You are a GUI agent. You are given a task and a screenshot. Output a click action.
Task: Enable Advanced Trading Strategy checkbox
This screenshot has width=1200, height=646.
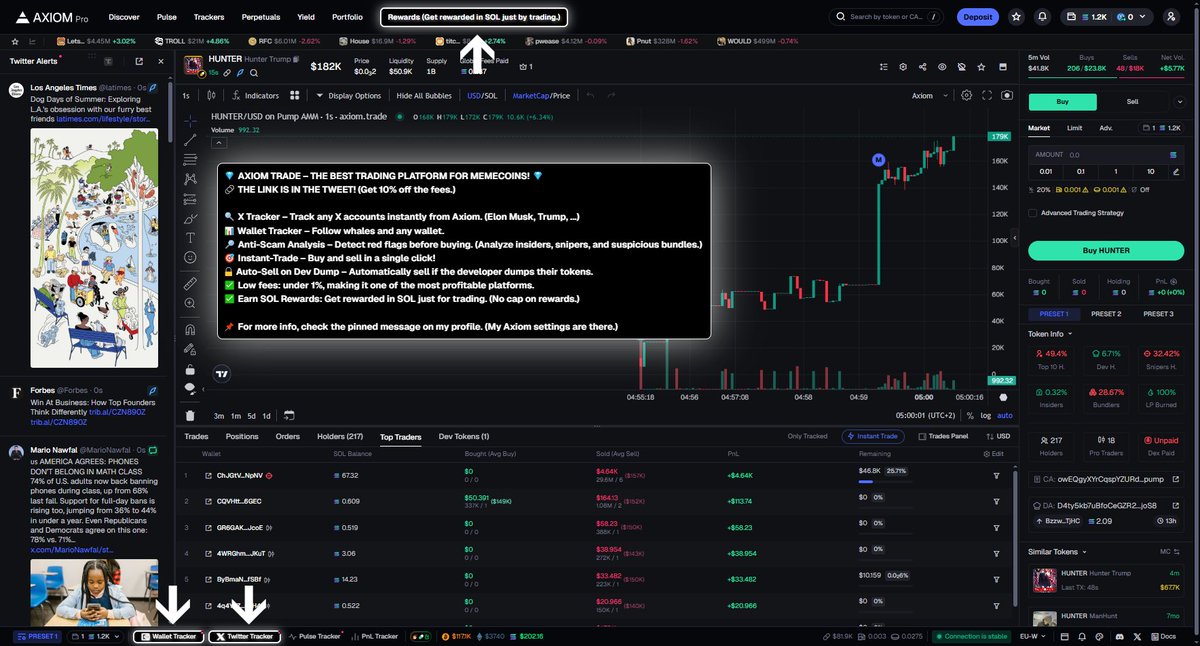[x=1033, y=213]
